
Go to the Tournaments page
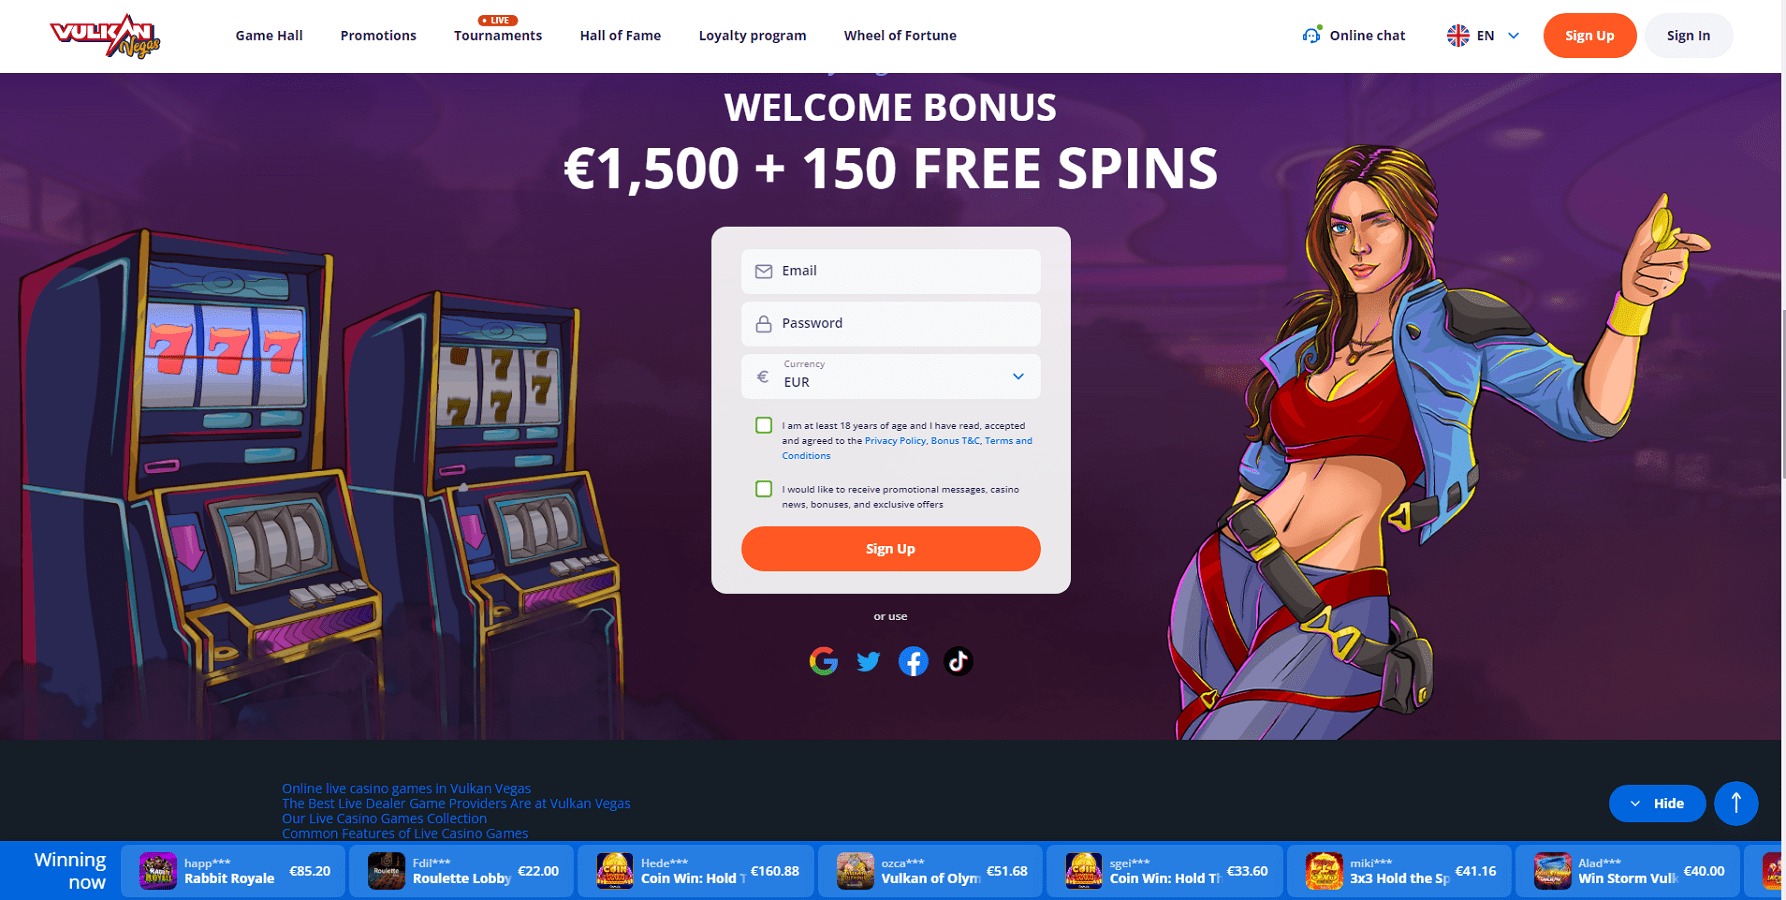pos(498,35)
